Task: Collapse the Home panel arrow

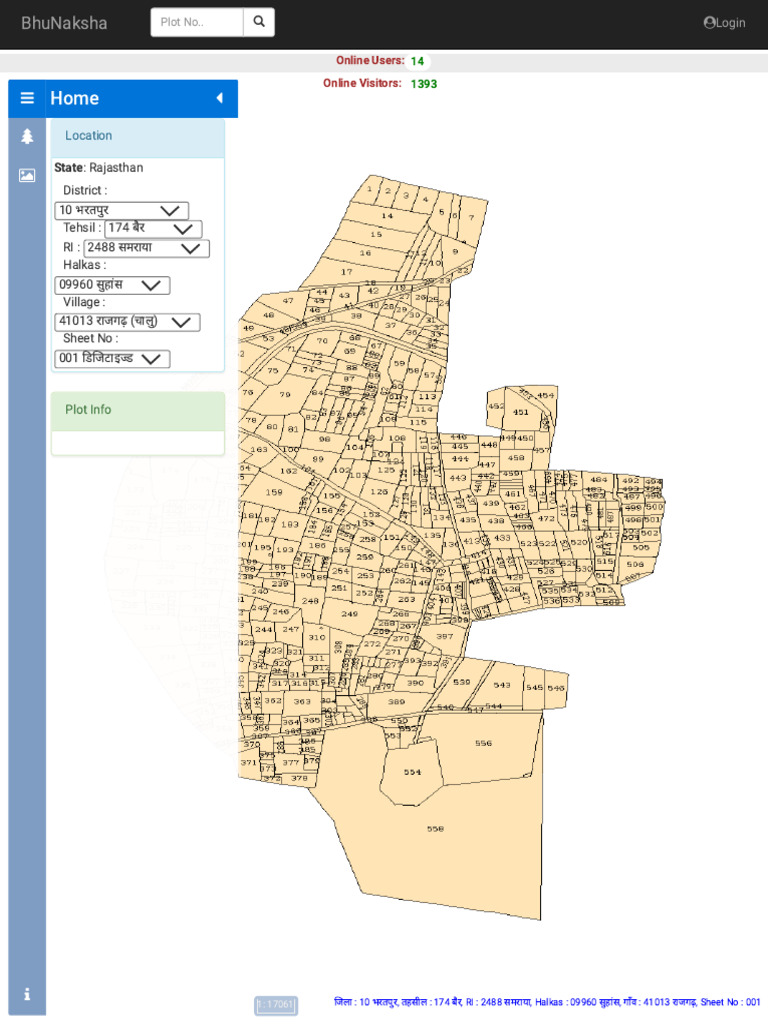Action: click(x=219, y=98)
